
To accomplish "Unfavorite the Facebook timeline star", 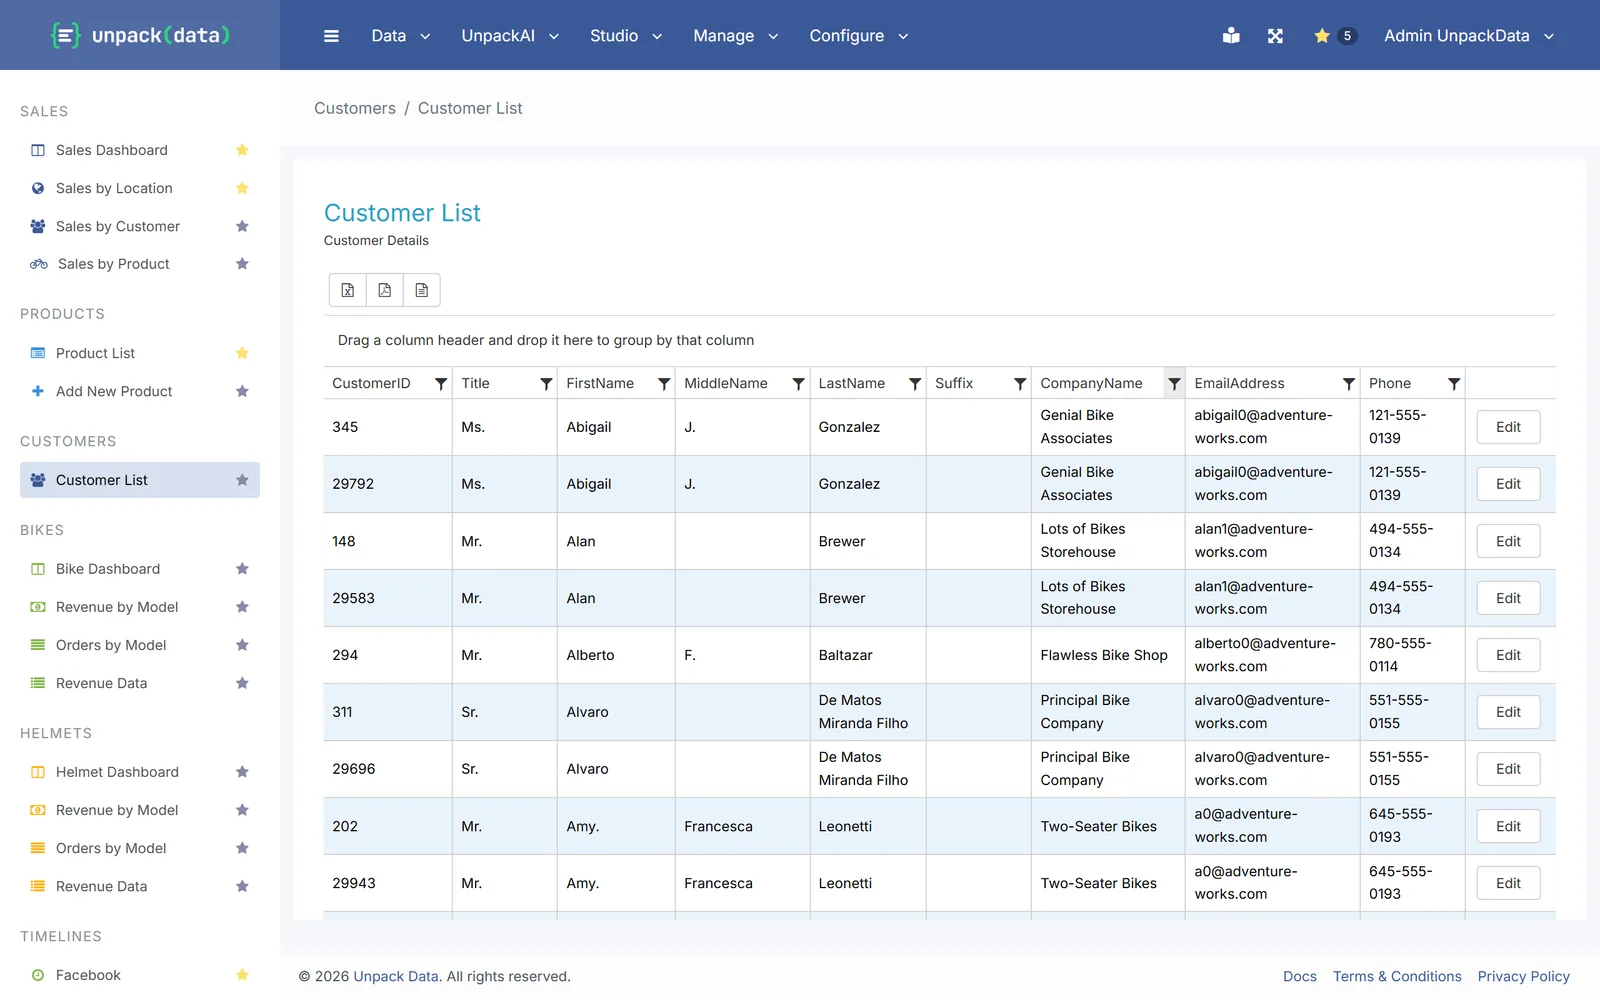I will click(242, 975).
